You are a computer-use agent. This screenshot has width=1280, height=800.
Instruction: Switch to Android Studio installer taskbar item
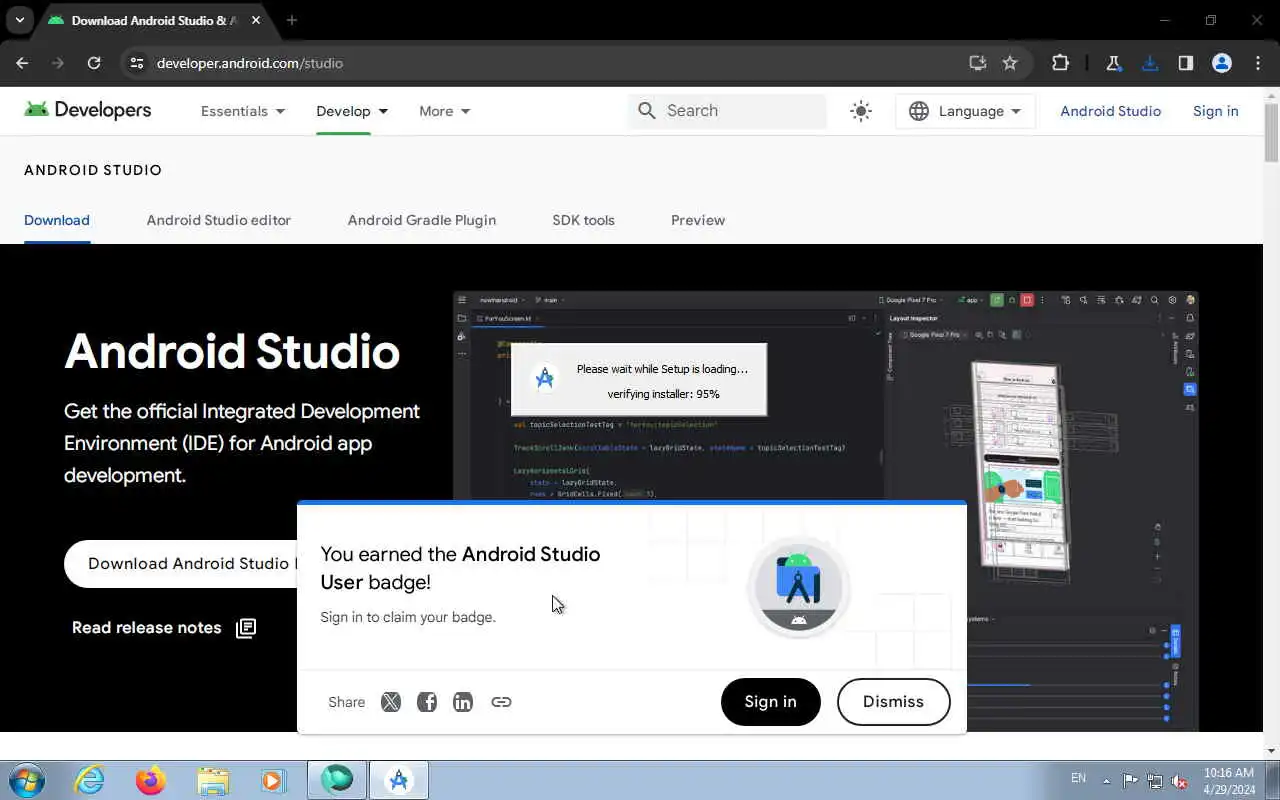[x=399, y=780]
